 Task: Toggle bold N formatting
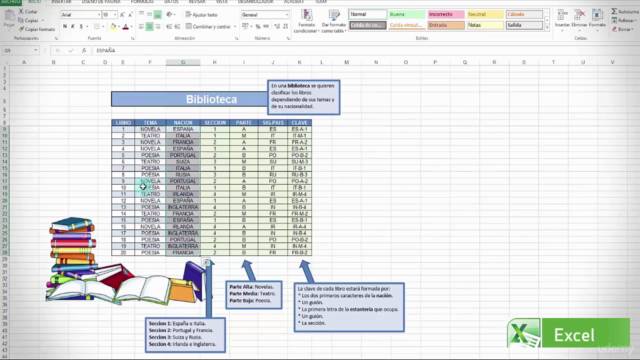[x=65, y=27]
